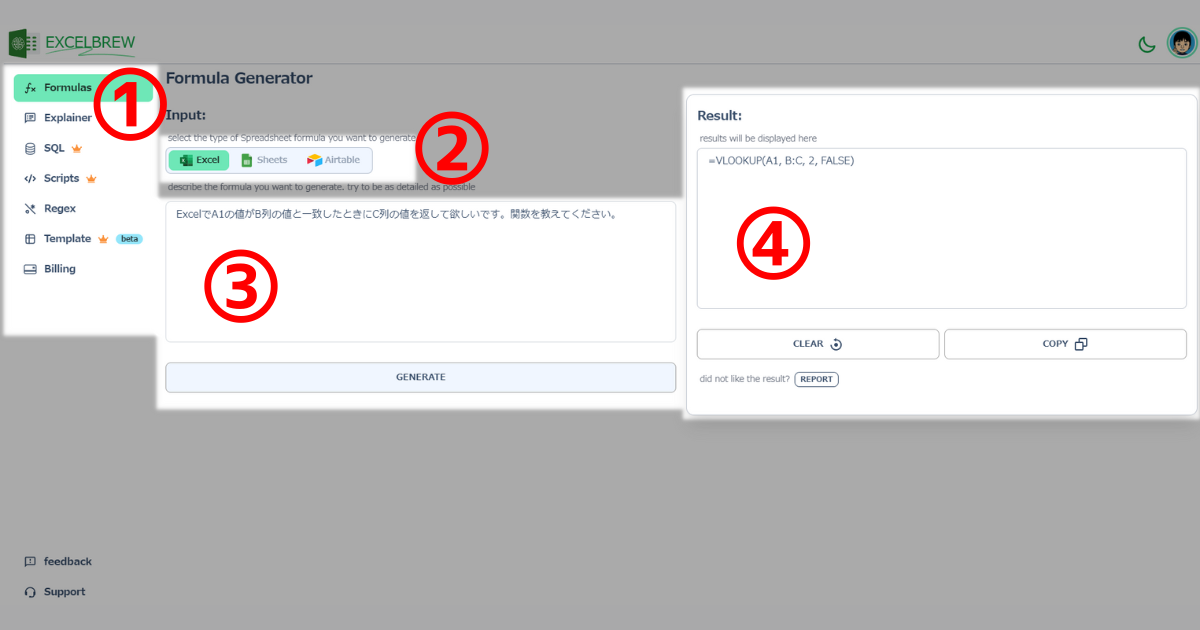This screenshot has height=630, width=1200.
Task: Open the Formulas sidebar item
Action: pos(83,88)
